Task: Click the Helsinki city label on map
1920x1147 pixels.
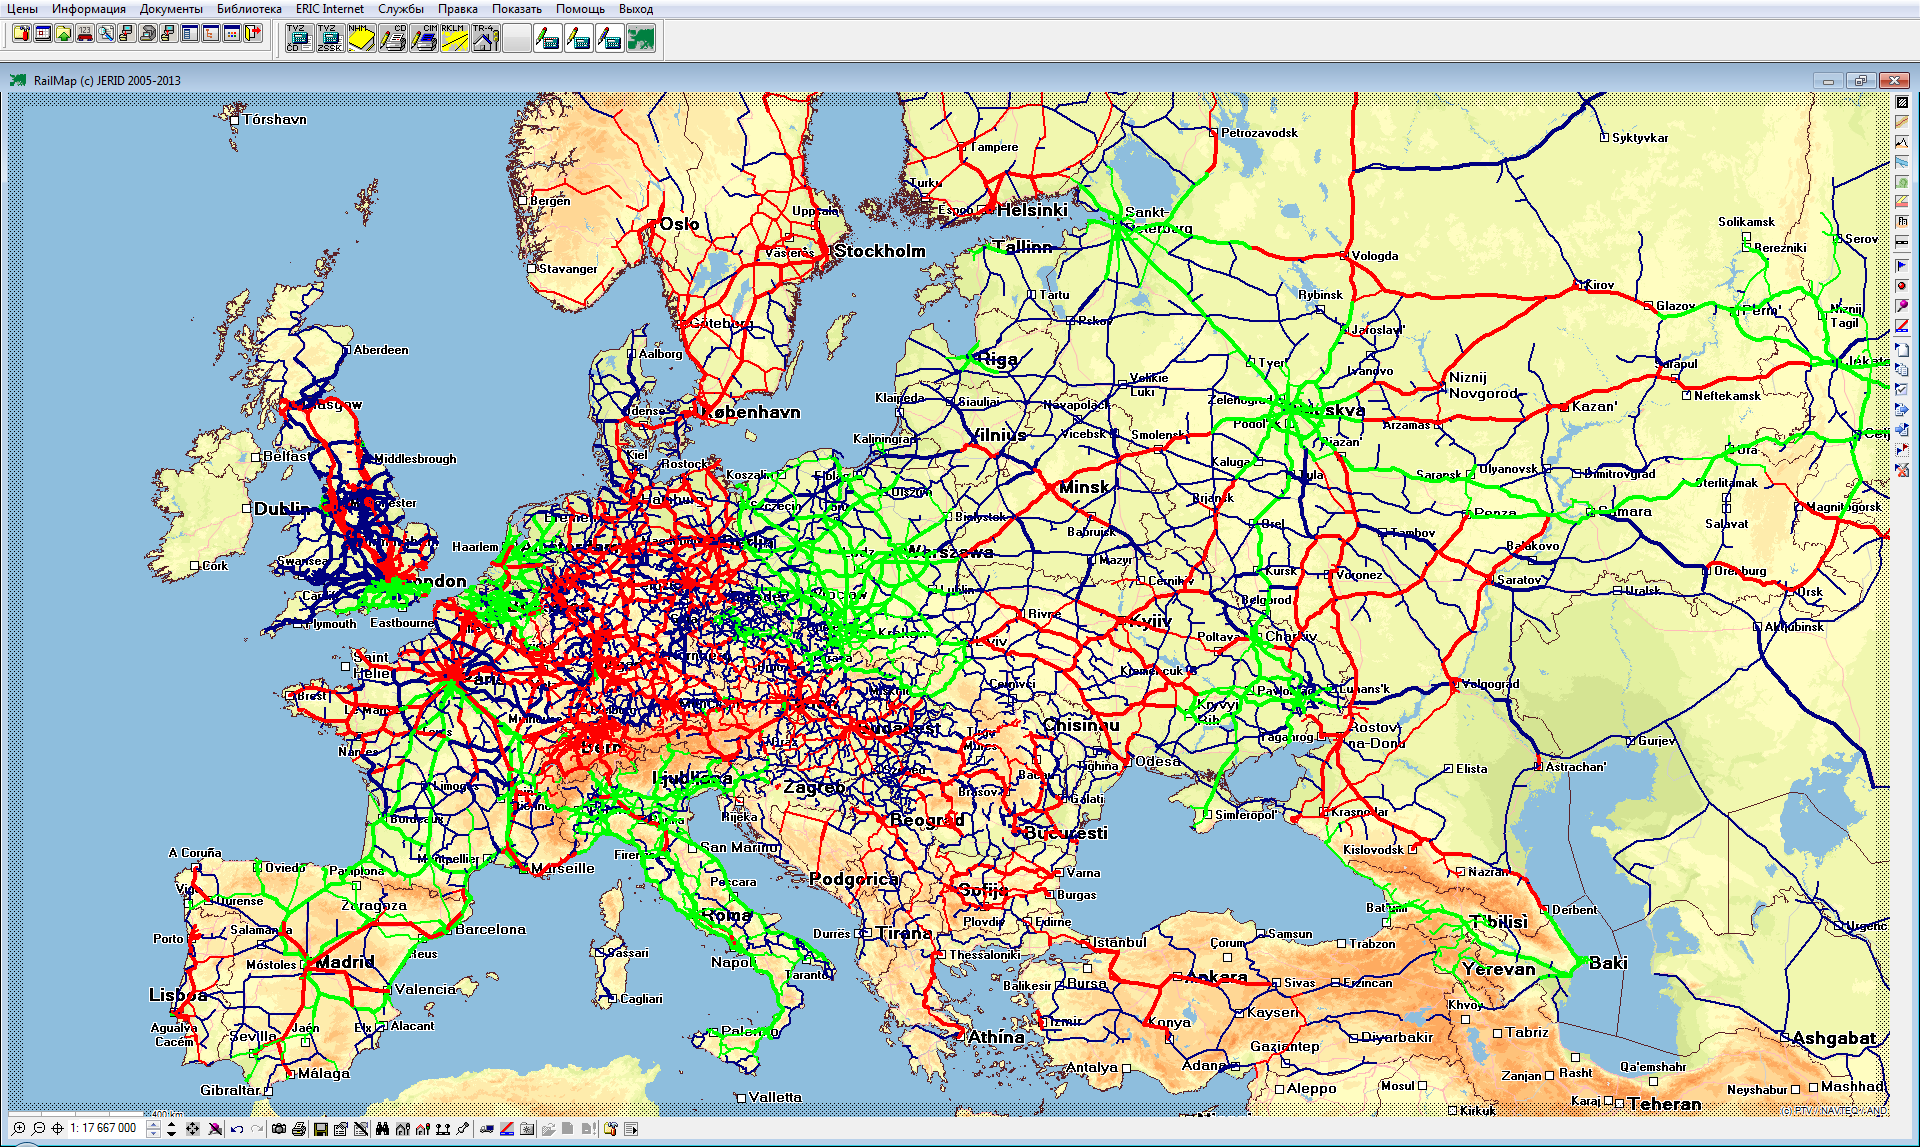Action: click(x=1032, y=210)
